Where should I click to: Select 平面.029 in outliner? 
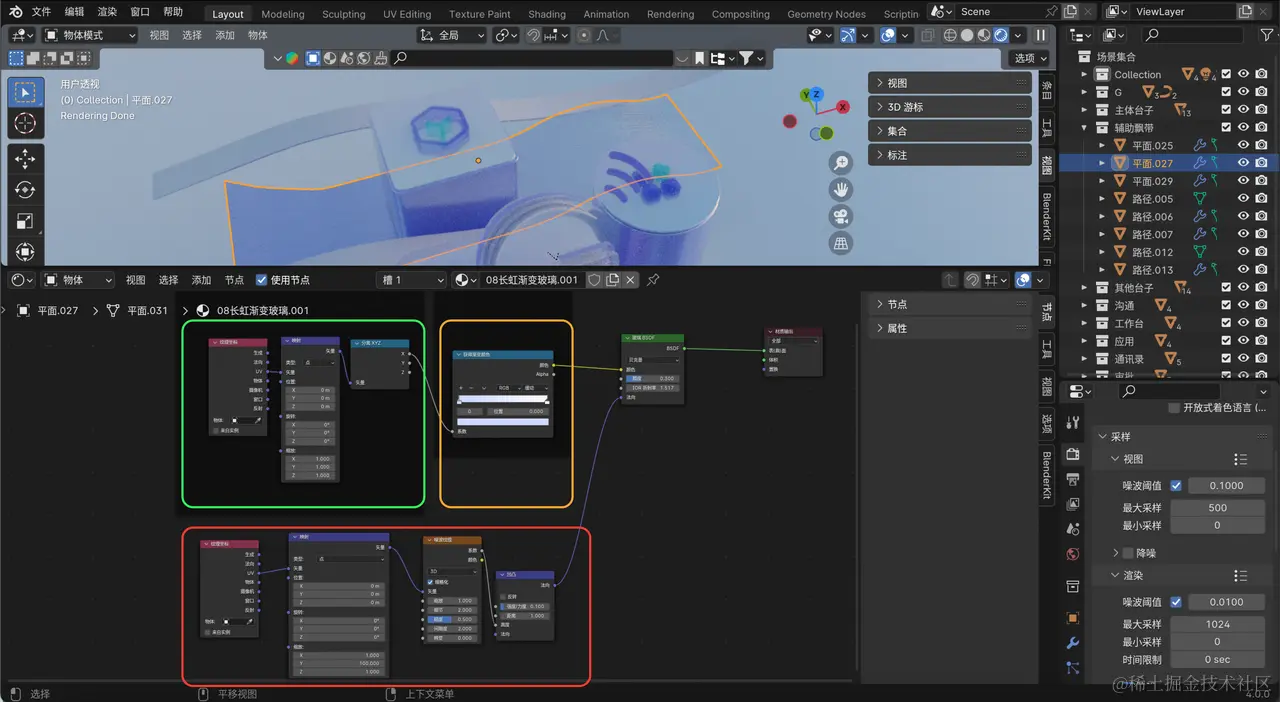click(x=1152, y=181)
